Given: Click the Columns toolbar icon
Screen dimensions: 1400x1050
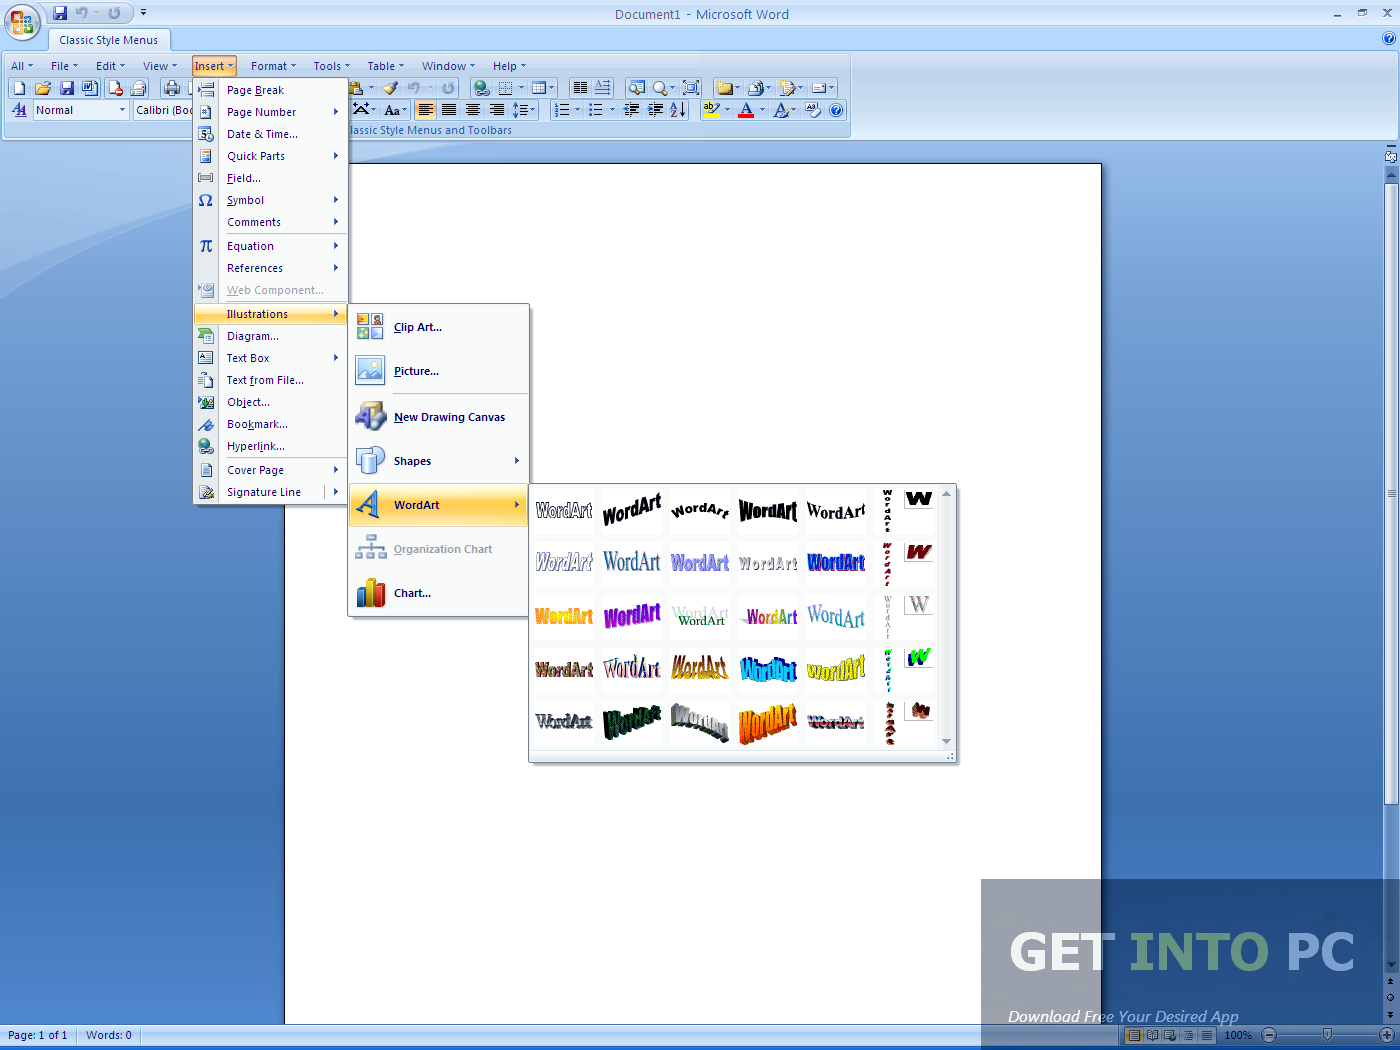Looking at the screenshot, I should click(580, 88).
